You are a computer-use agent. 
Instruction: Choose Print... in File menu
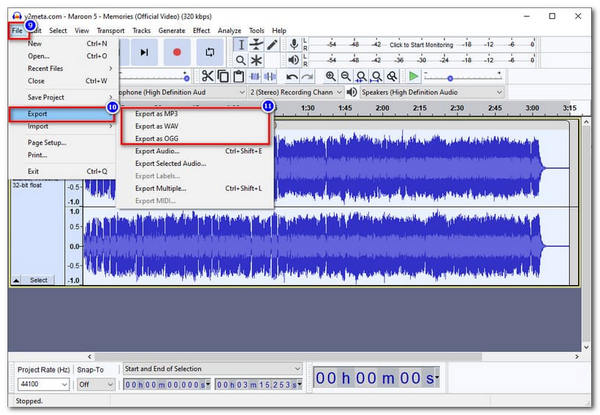62,155
